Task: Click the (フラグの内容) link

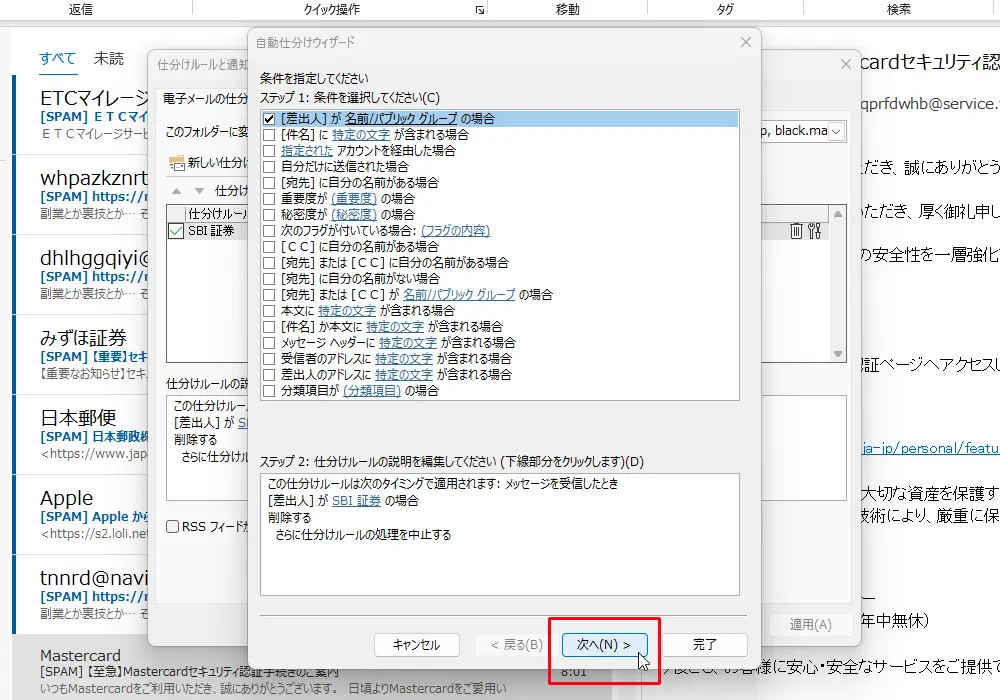Action: click(455, 230)
